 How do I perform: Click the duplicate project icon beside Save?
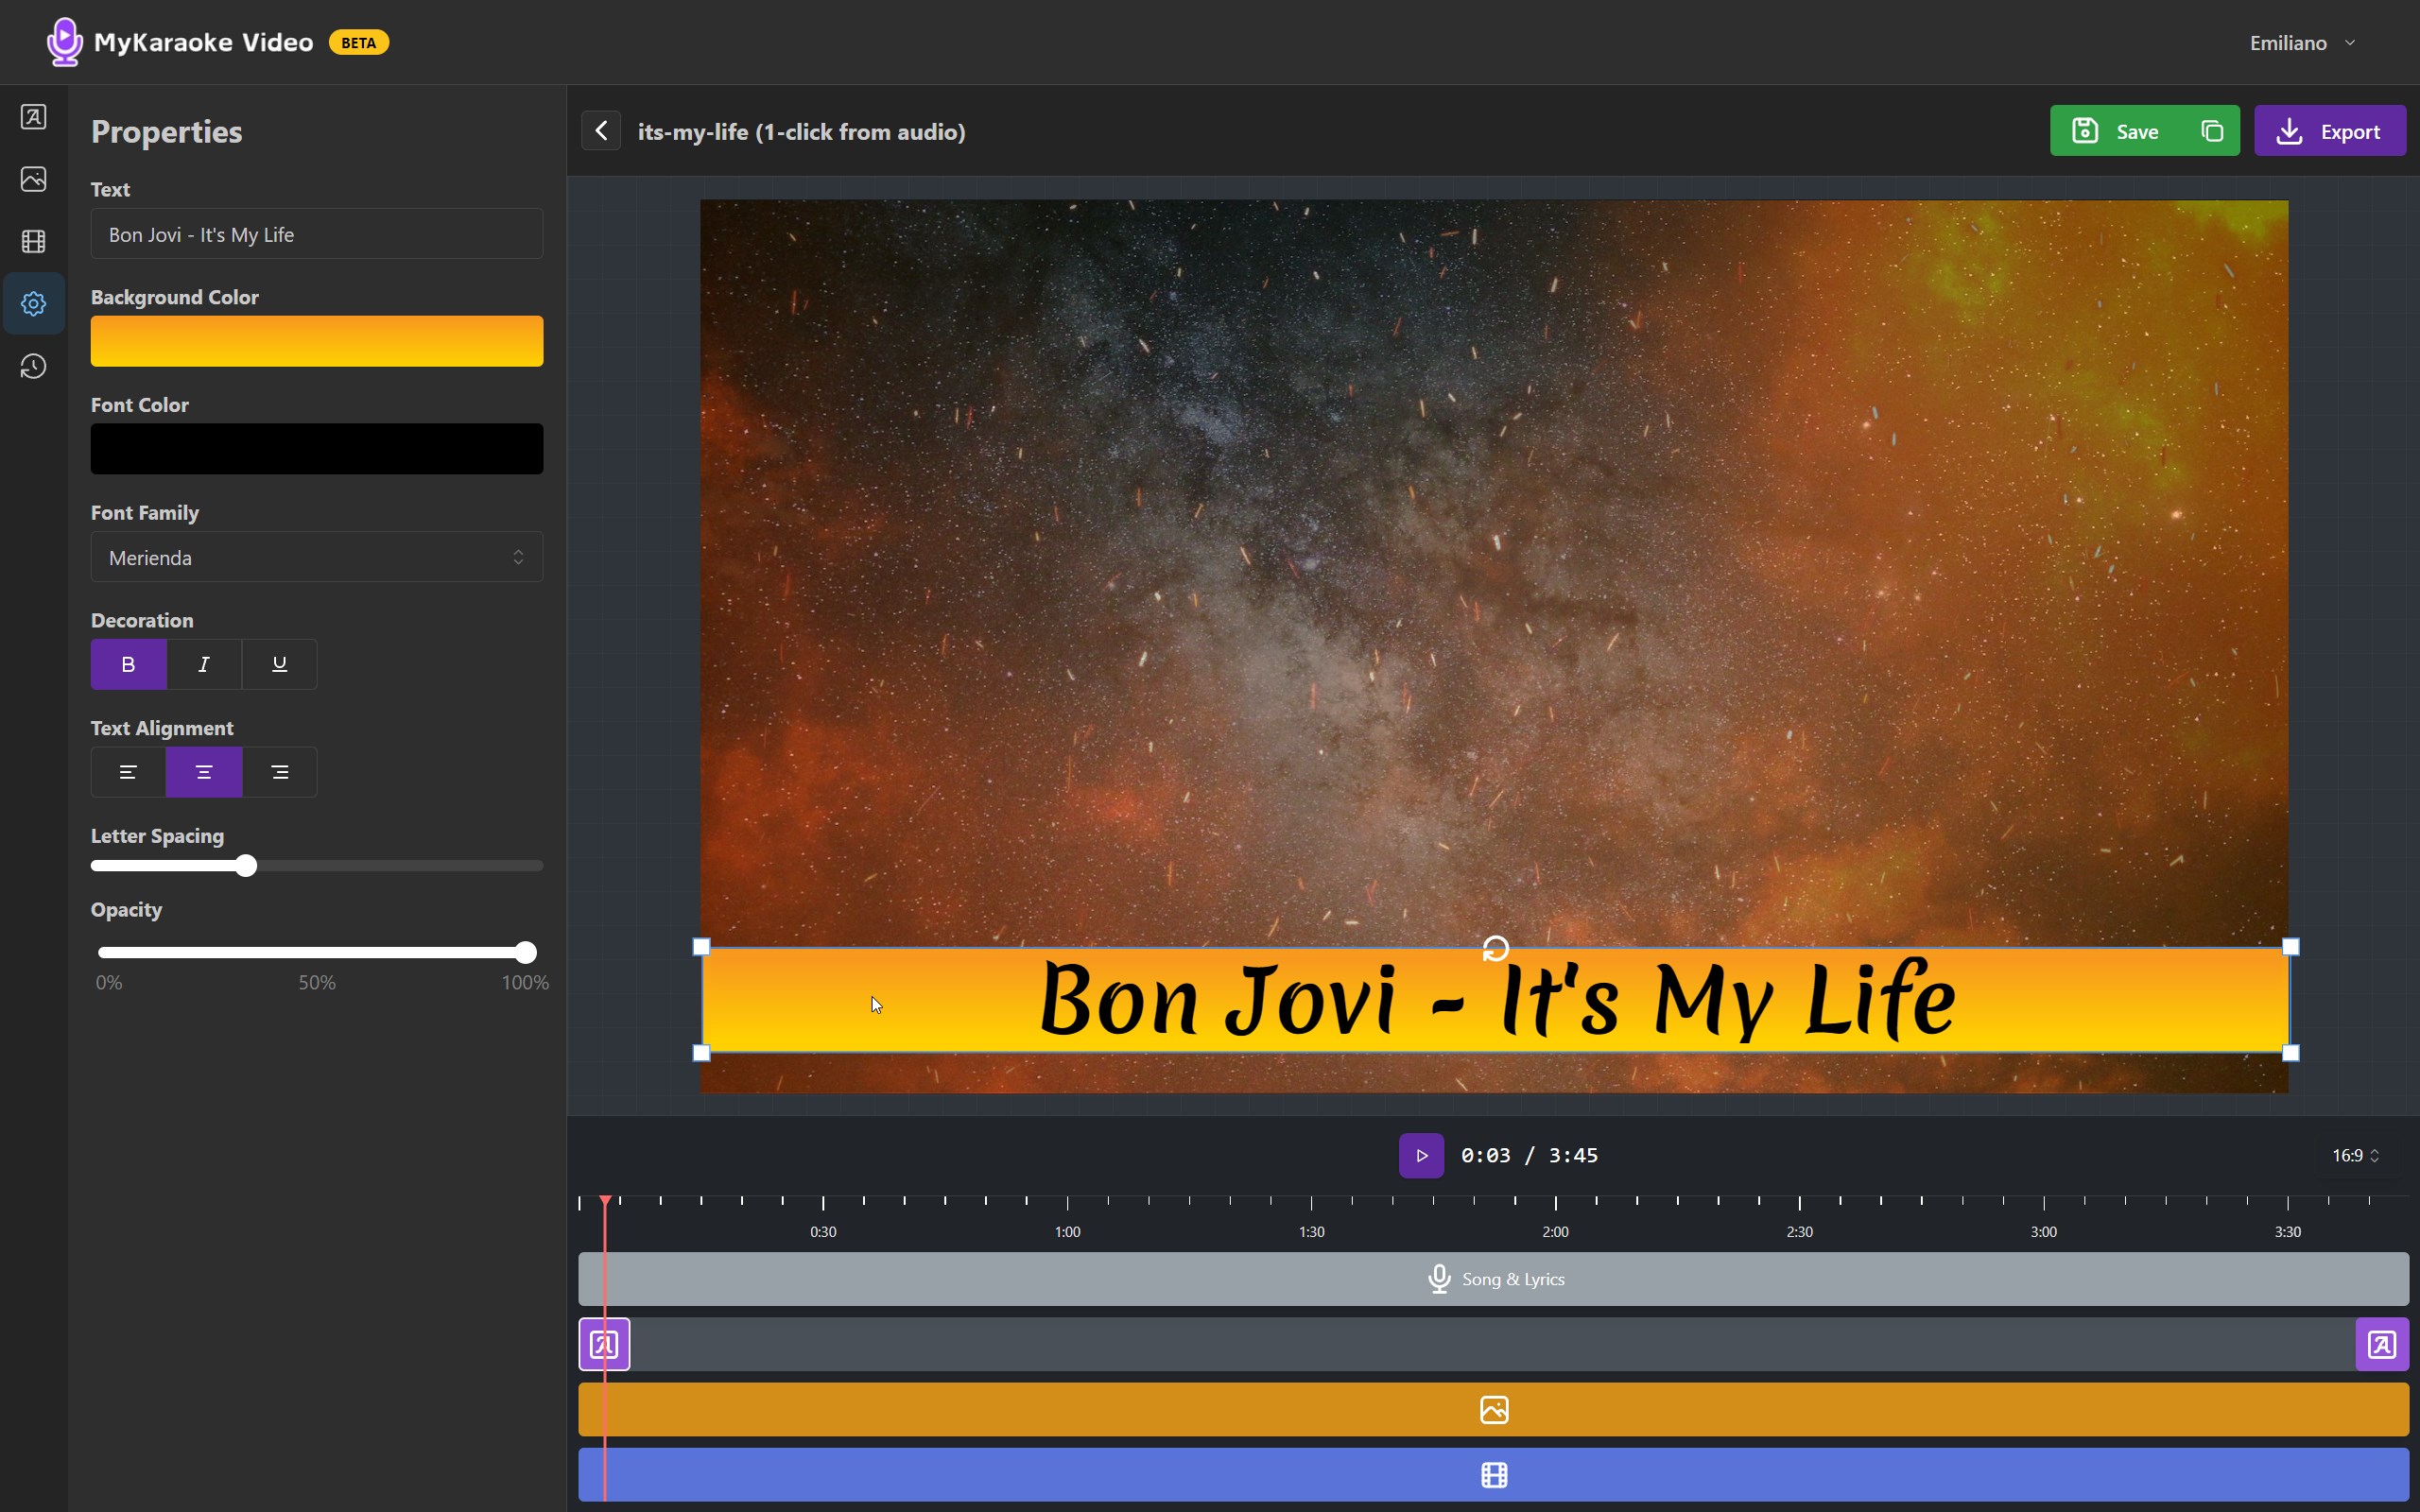2212,131
